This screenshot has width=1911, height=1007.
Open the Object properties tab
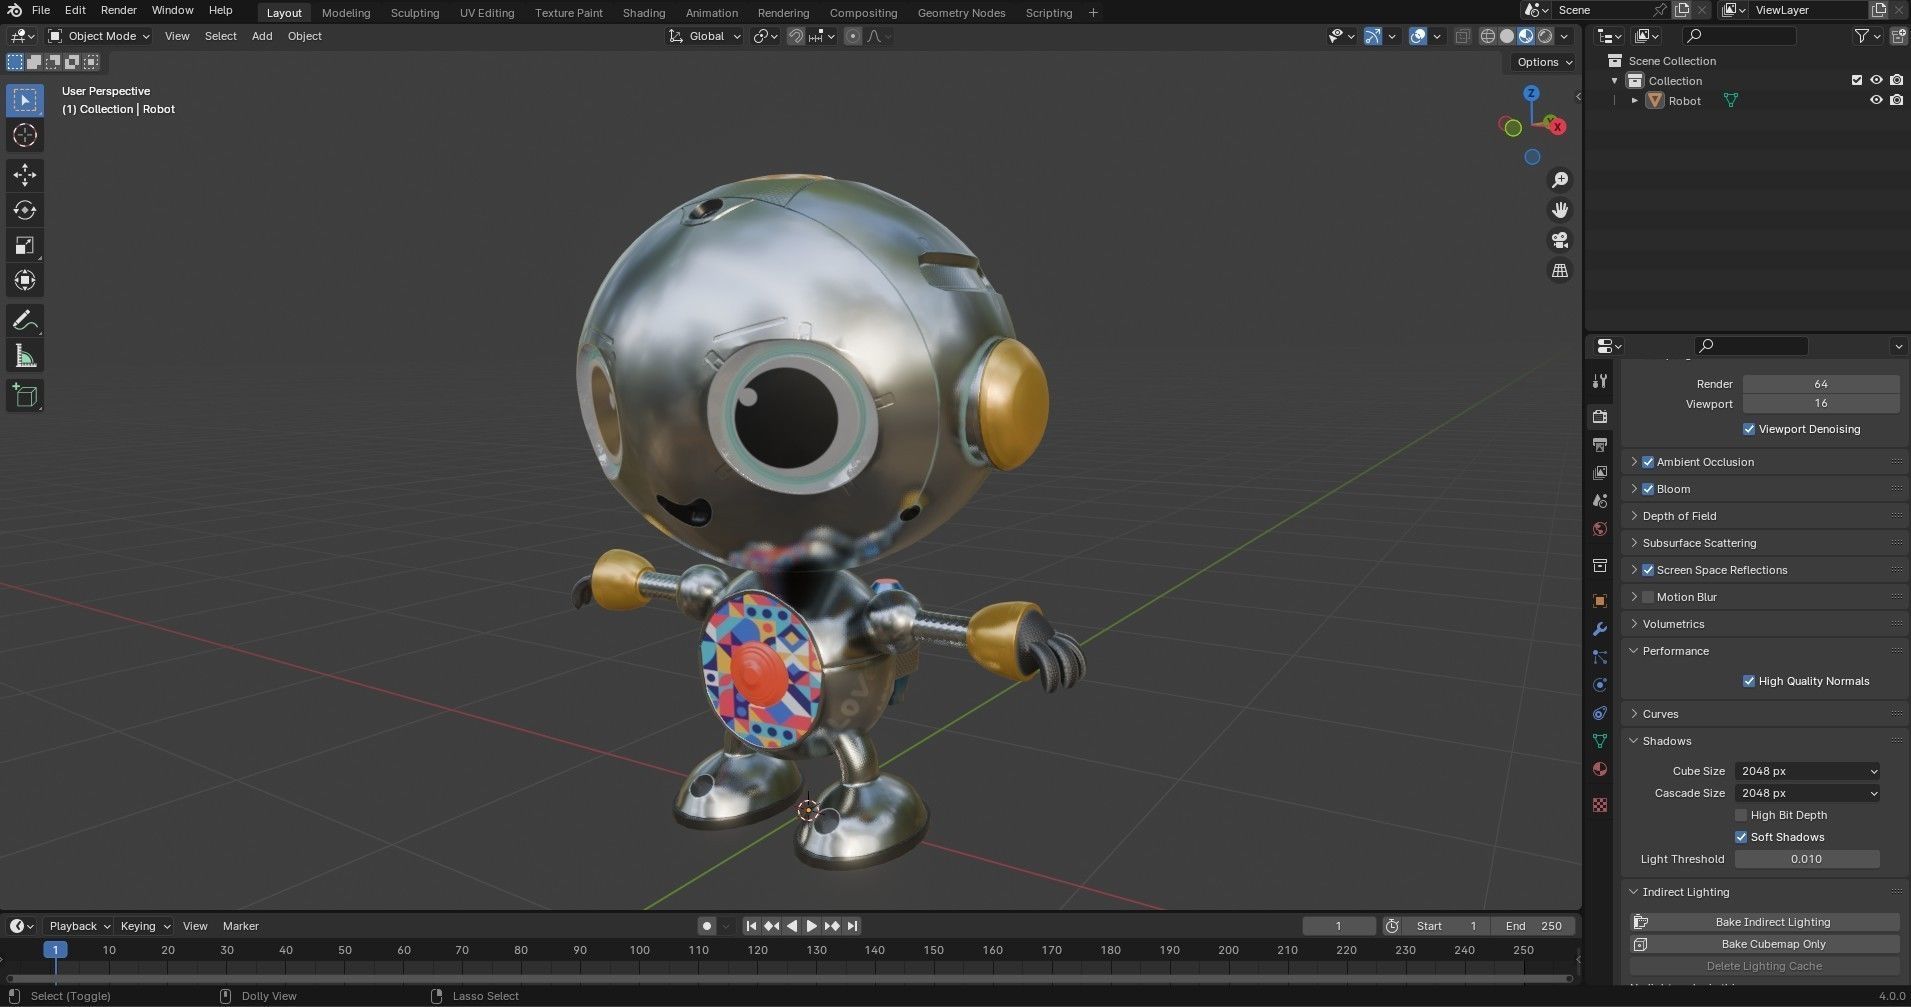(1600, 601)
